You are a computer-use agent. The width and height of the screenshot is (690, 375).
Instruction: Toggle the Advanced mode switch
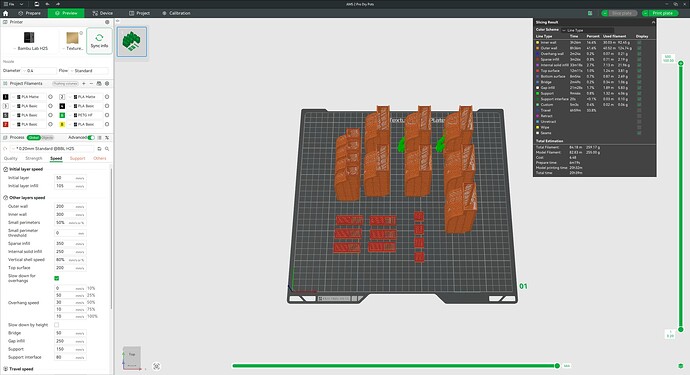(91, 138)
